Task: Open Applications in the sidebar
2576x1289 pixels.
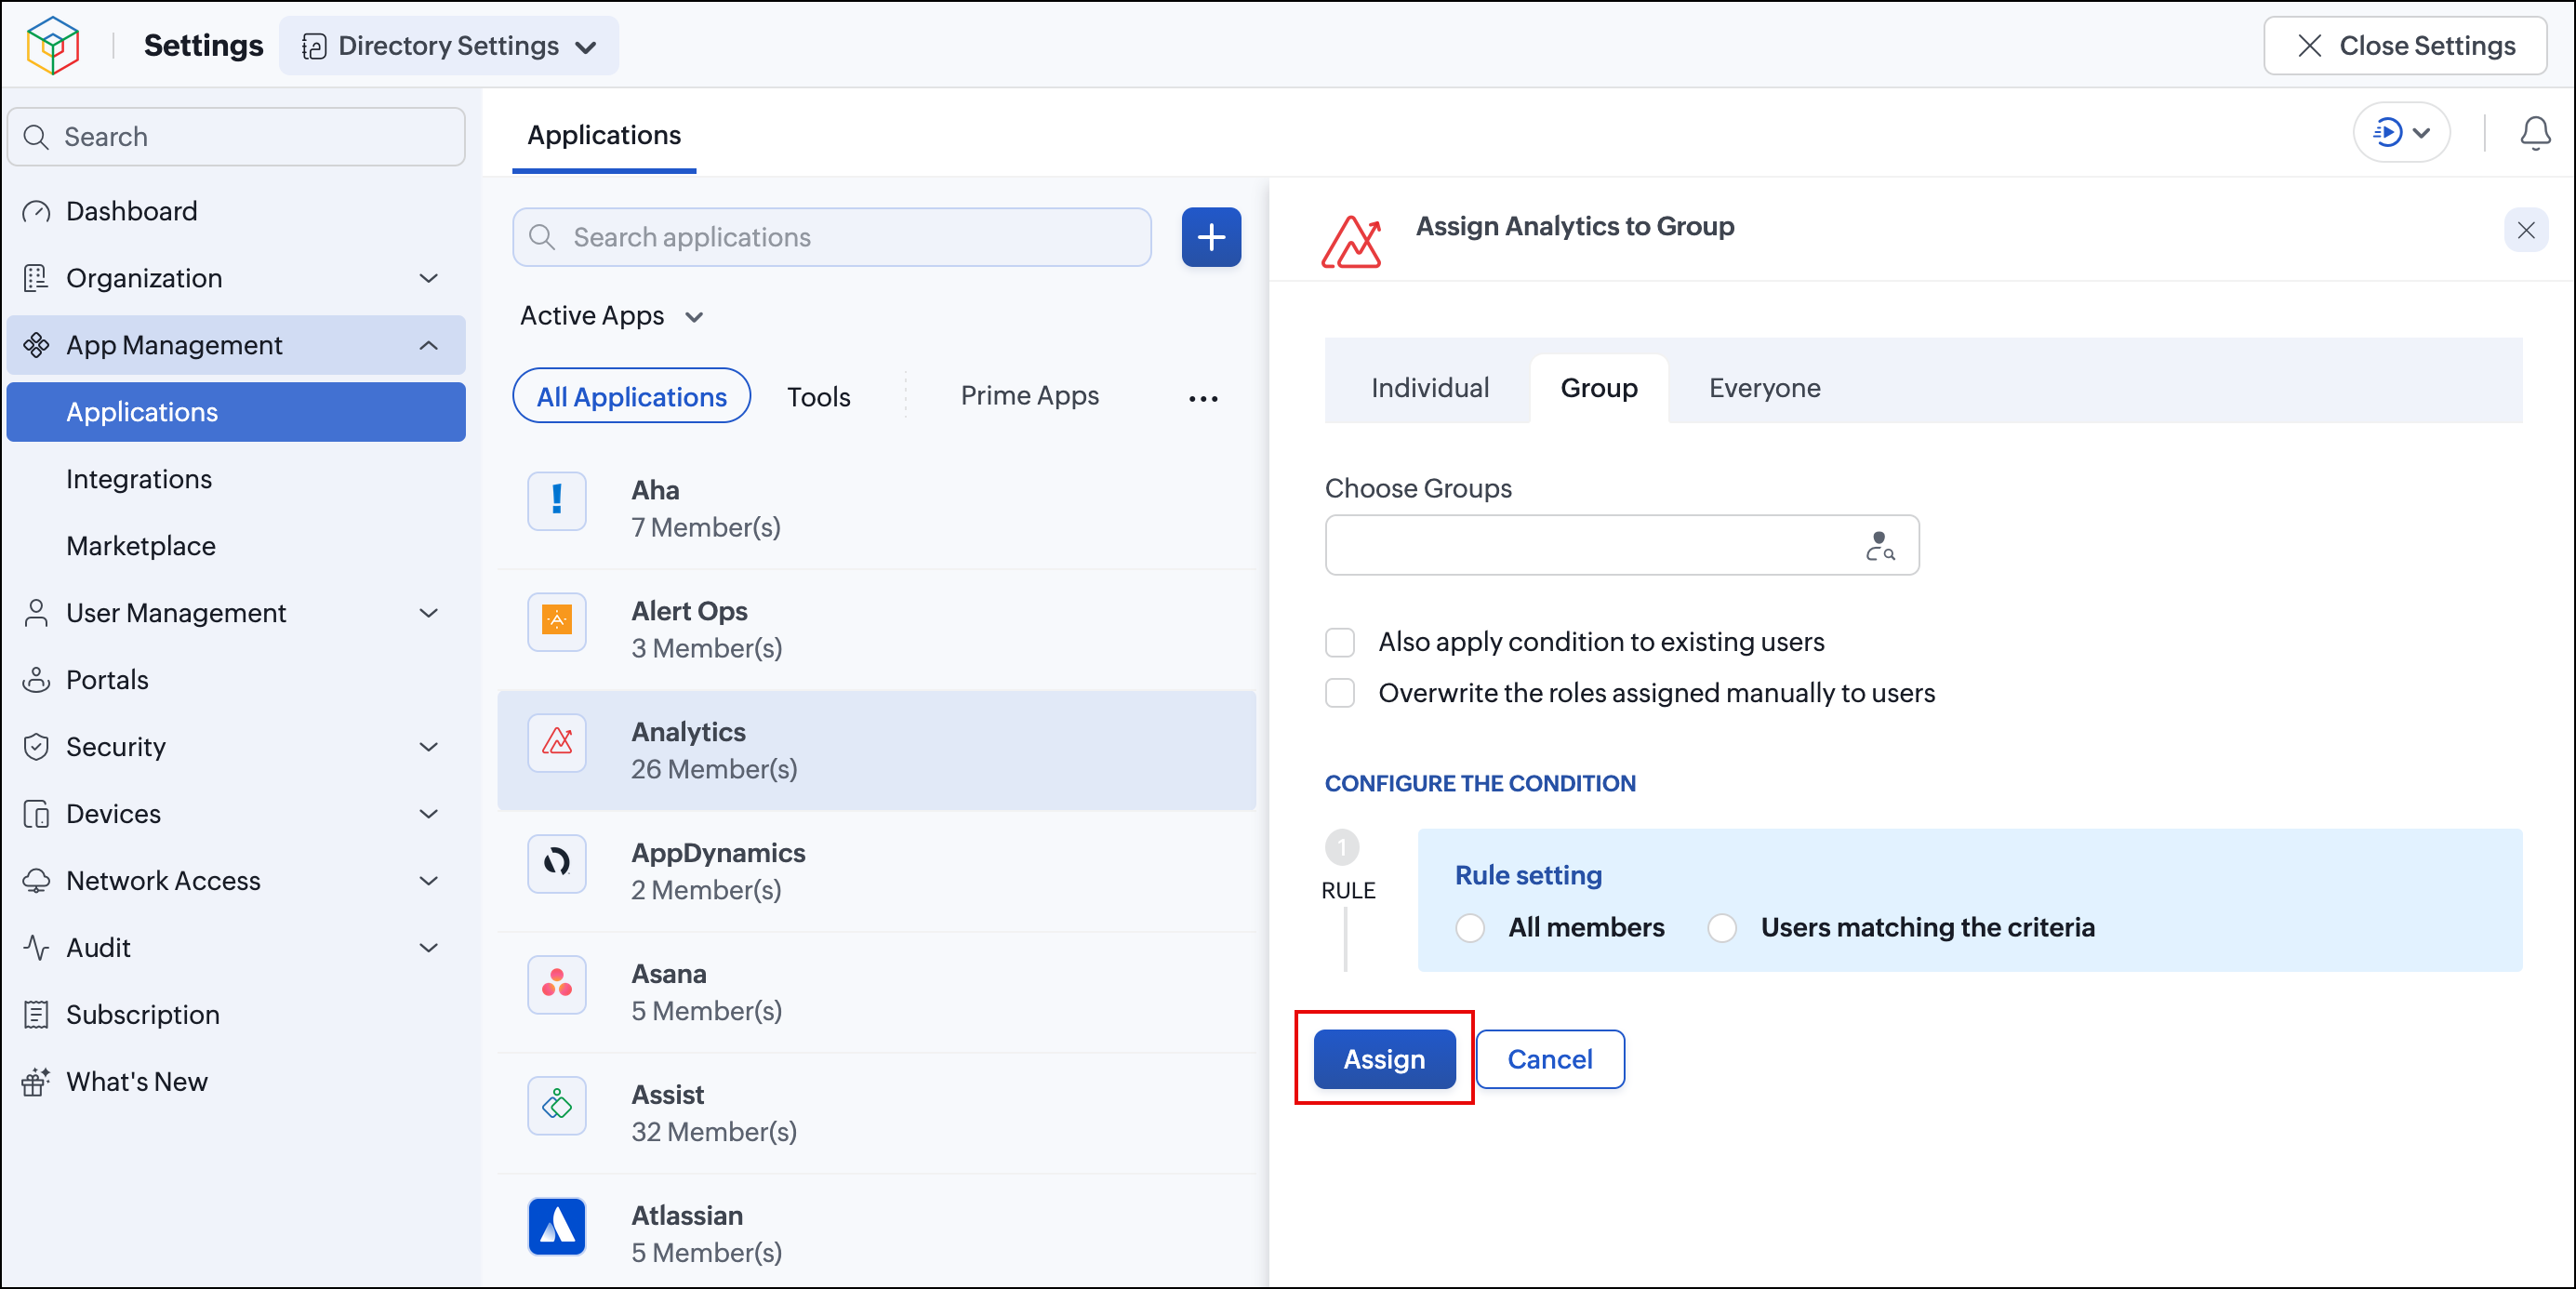Action: [236, 412]
